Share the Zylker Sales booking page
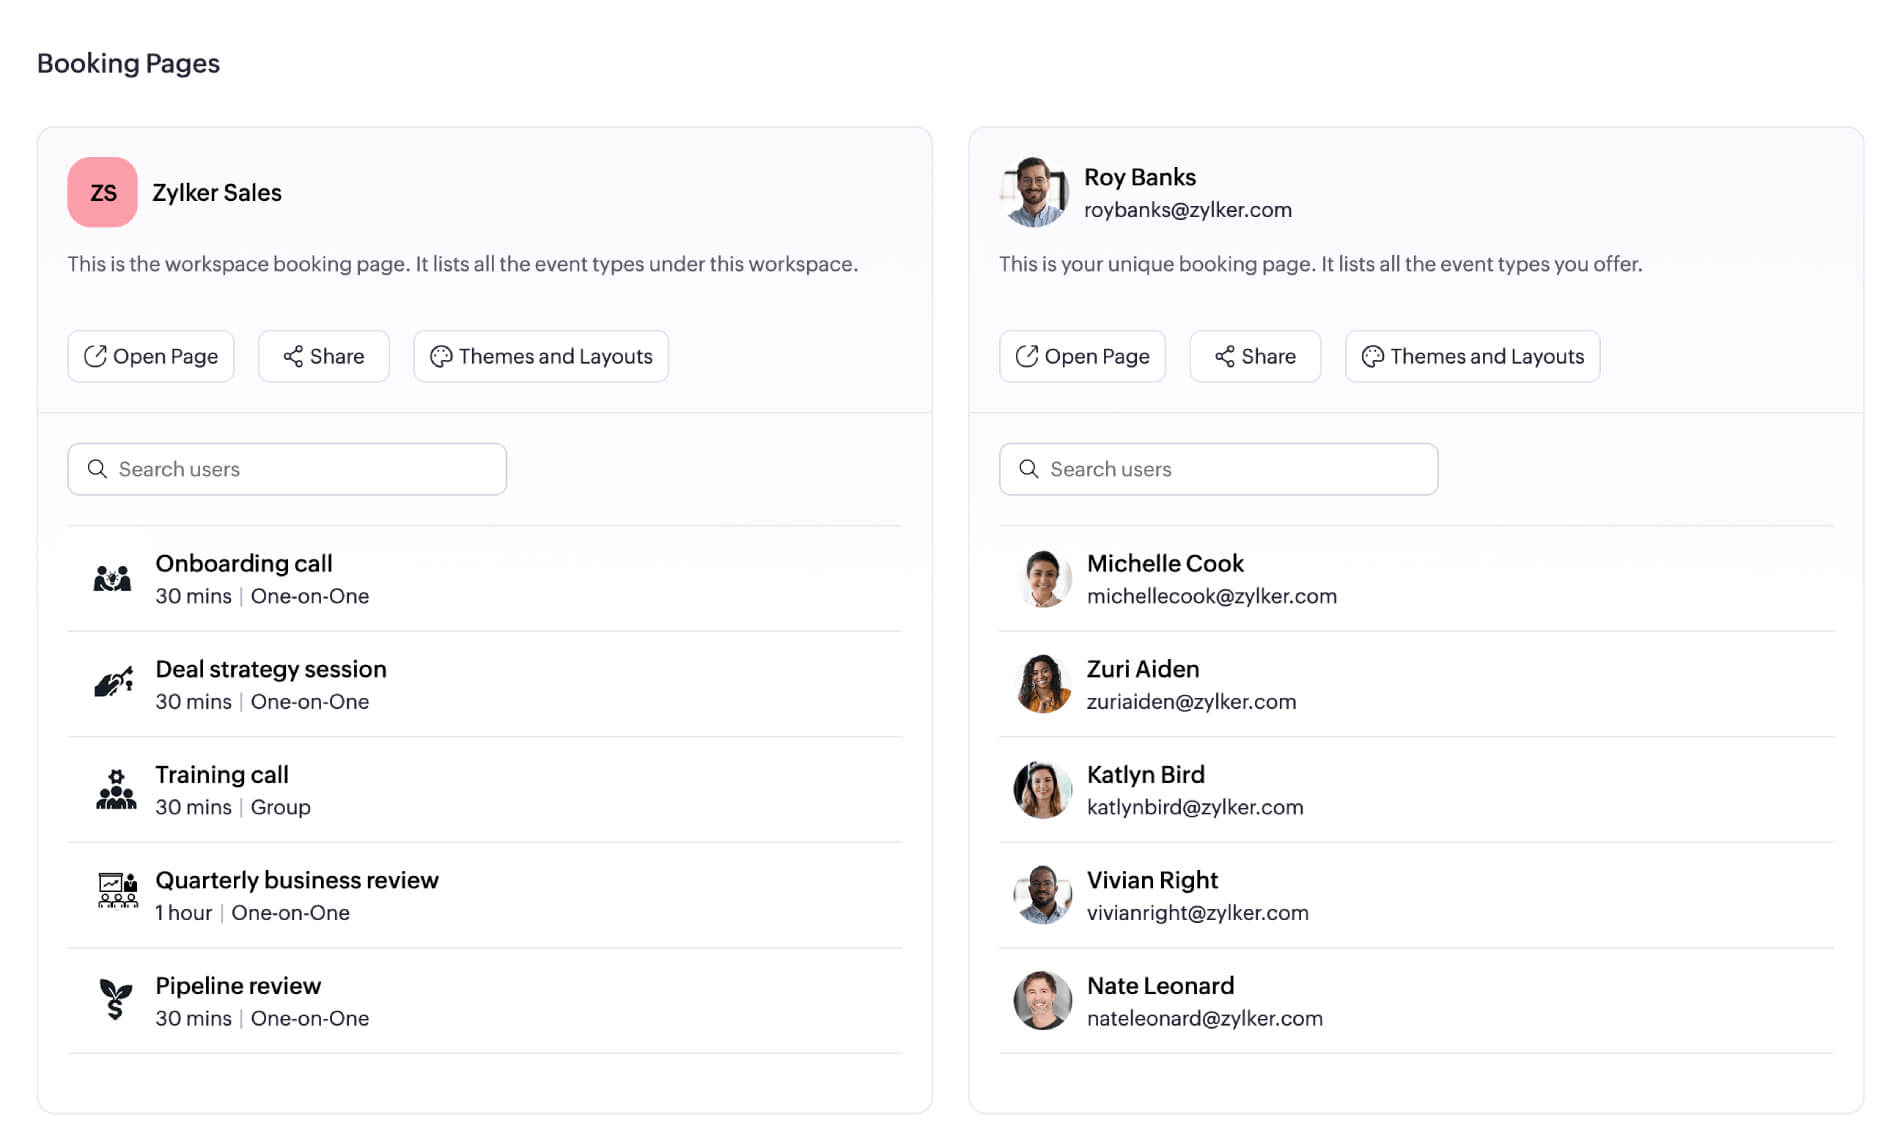 (323, 356)
